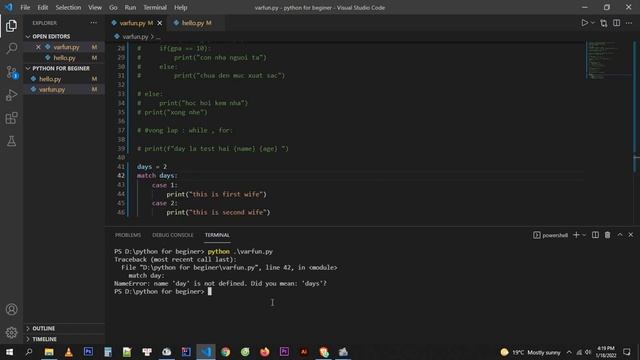640x360 pixels.
Task: Select the Terminal panel tab
Action: 217,235
